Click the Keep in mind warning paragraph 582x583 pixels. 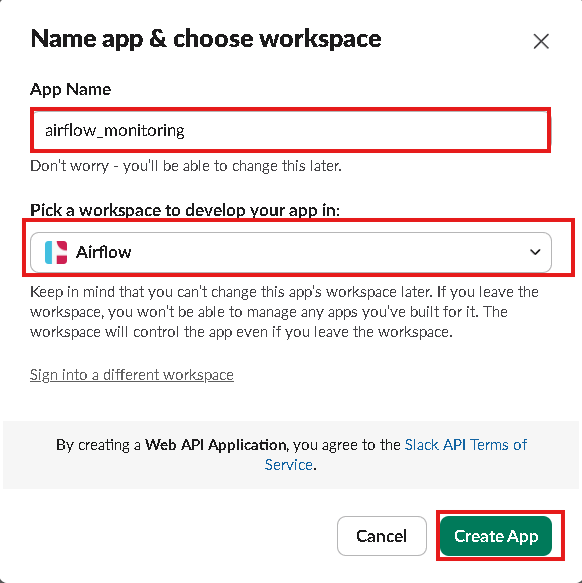284,312
